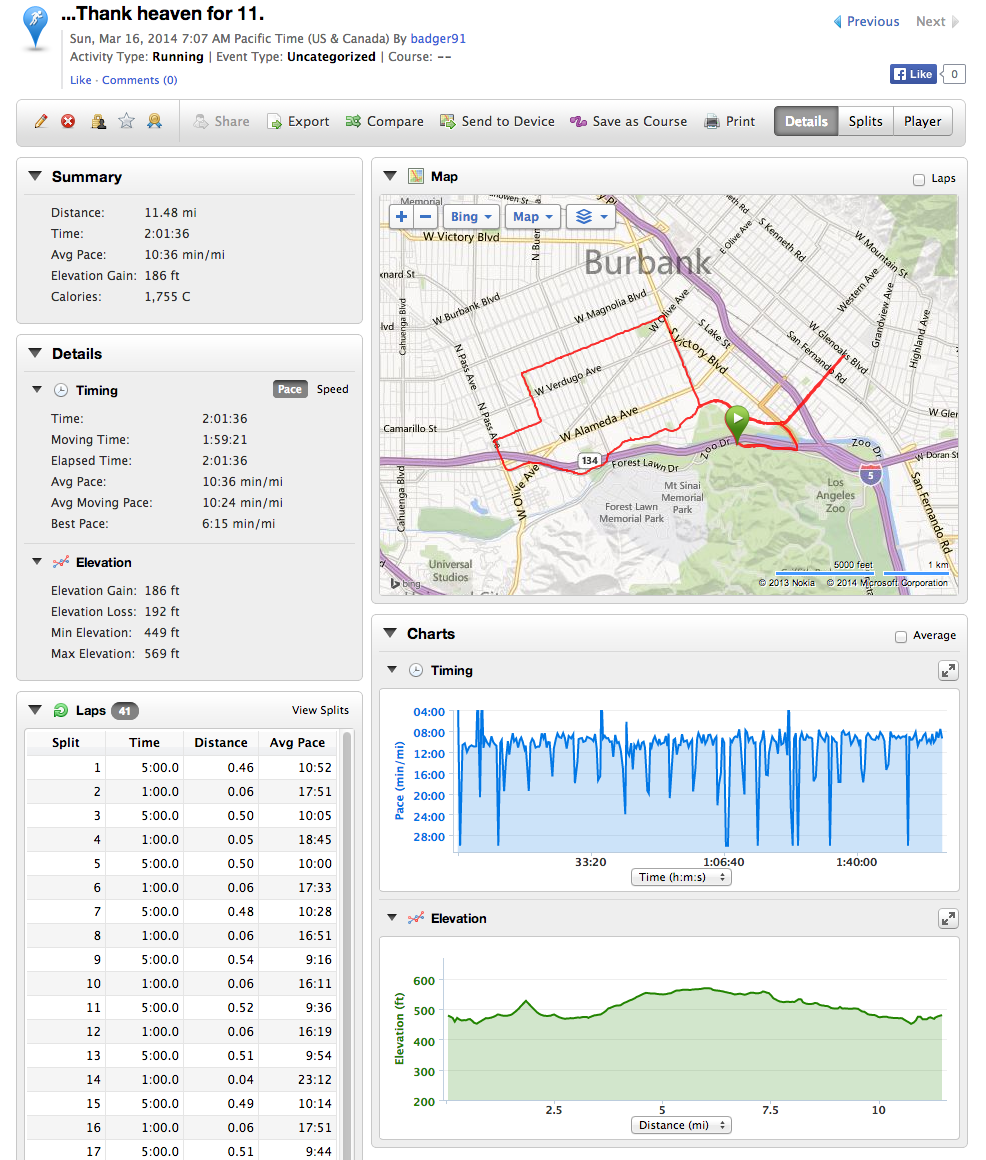Click the award ribbon badge icon
This screenshot has width=986, height=1160.
pos(154,121)
